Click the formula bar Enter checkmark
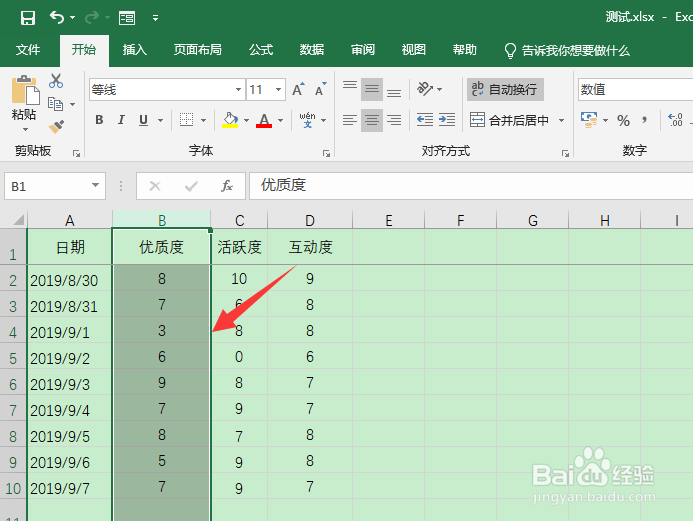 [x=191, y=186]
